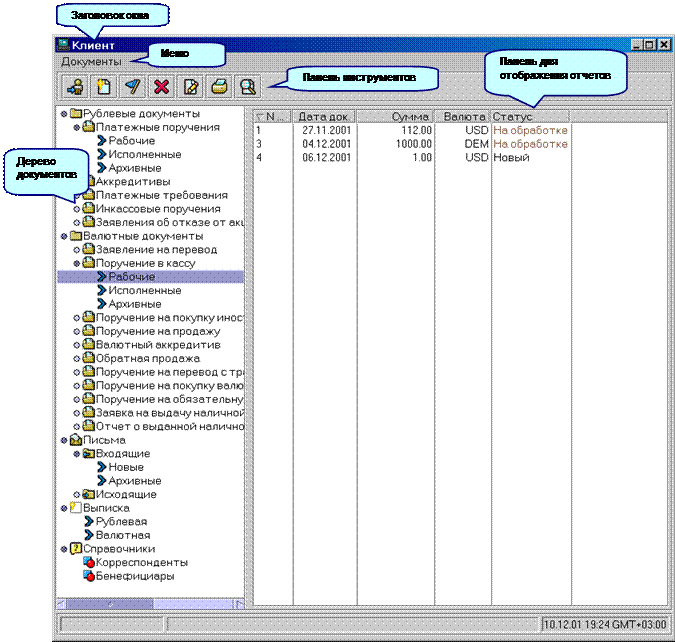Click the envelope icon of Письма
Image resolution: width=675 pixels, height=642 pixels.
pos(76,440)
